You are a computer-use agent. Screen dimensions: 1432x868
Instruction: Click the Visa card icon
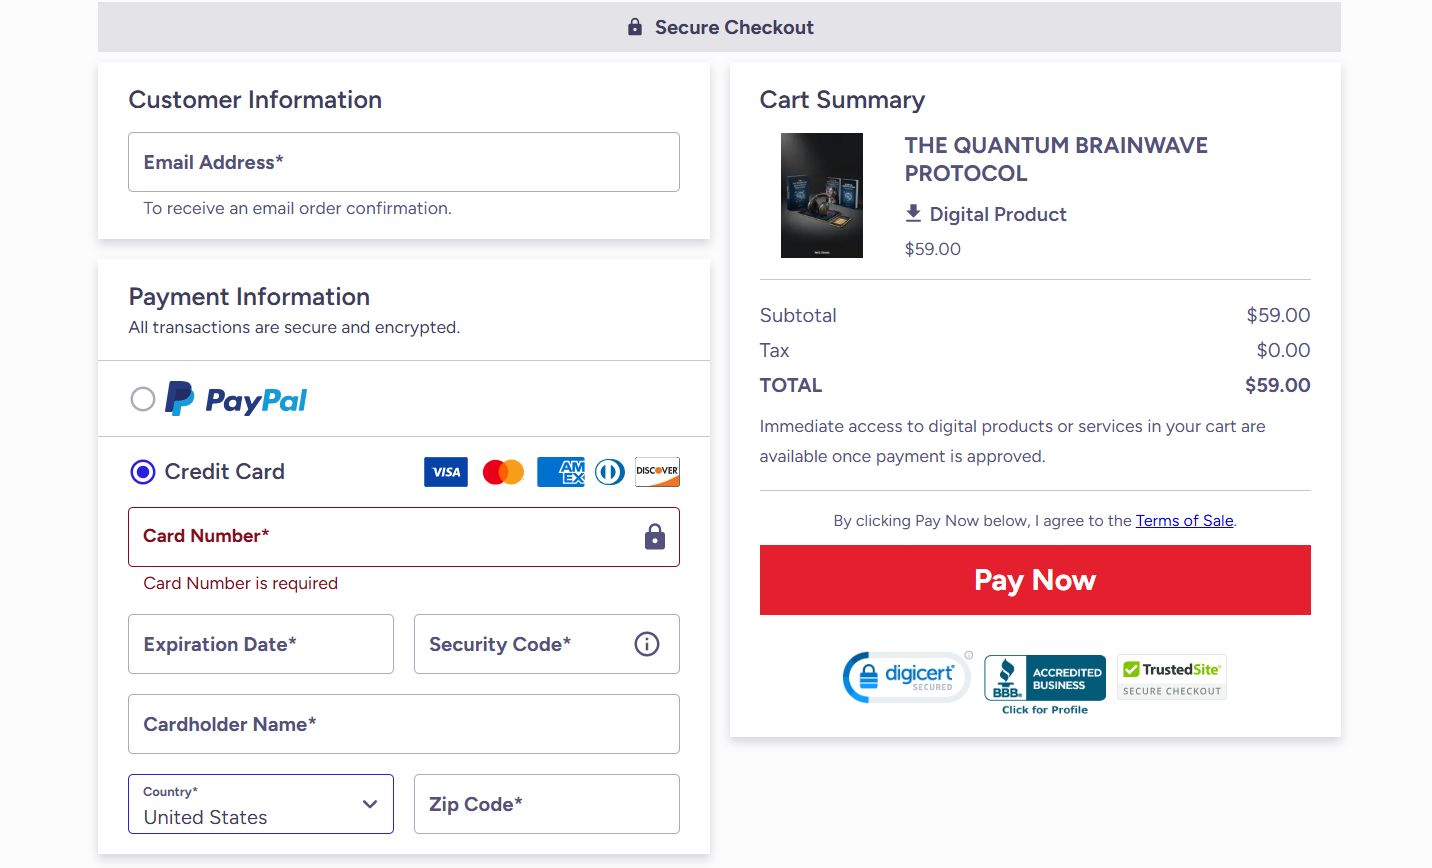pos(446,471)
